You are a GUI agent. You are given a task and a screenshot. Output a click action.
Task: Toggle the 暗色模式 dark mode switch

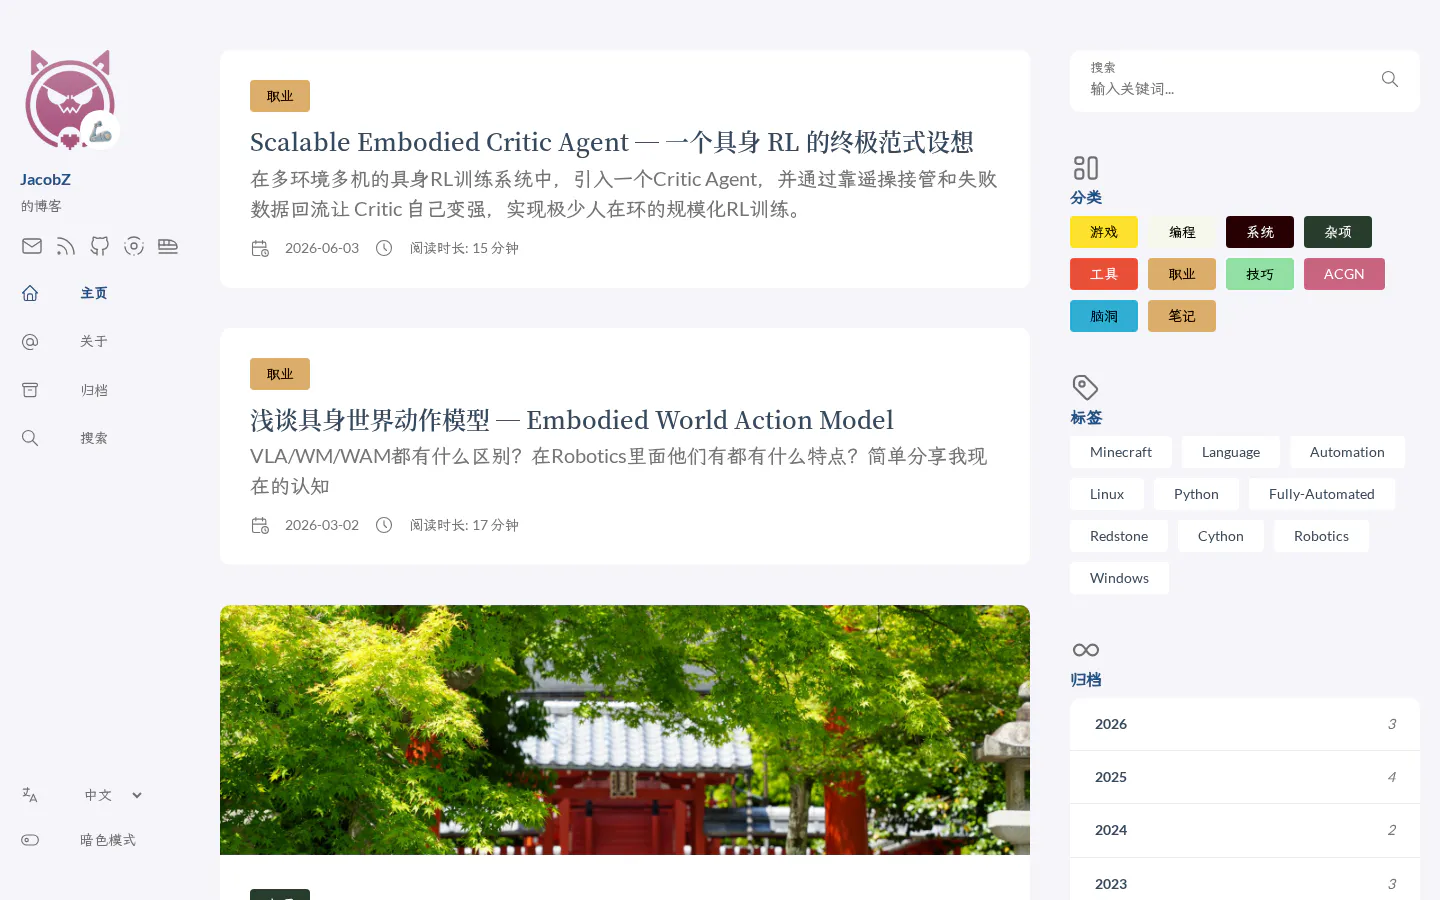click(79, 840)
